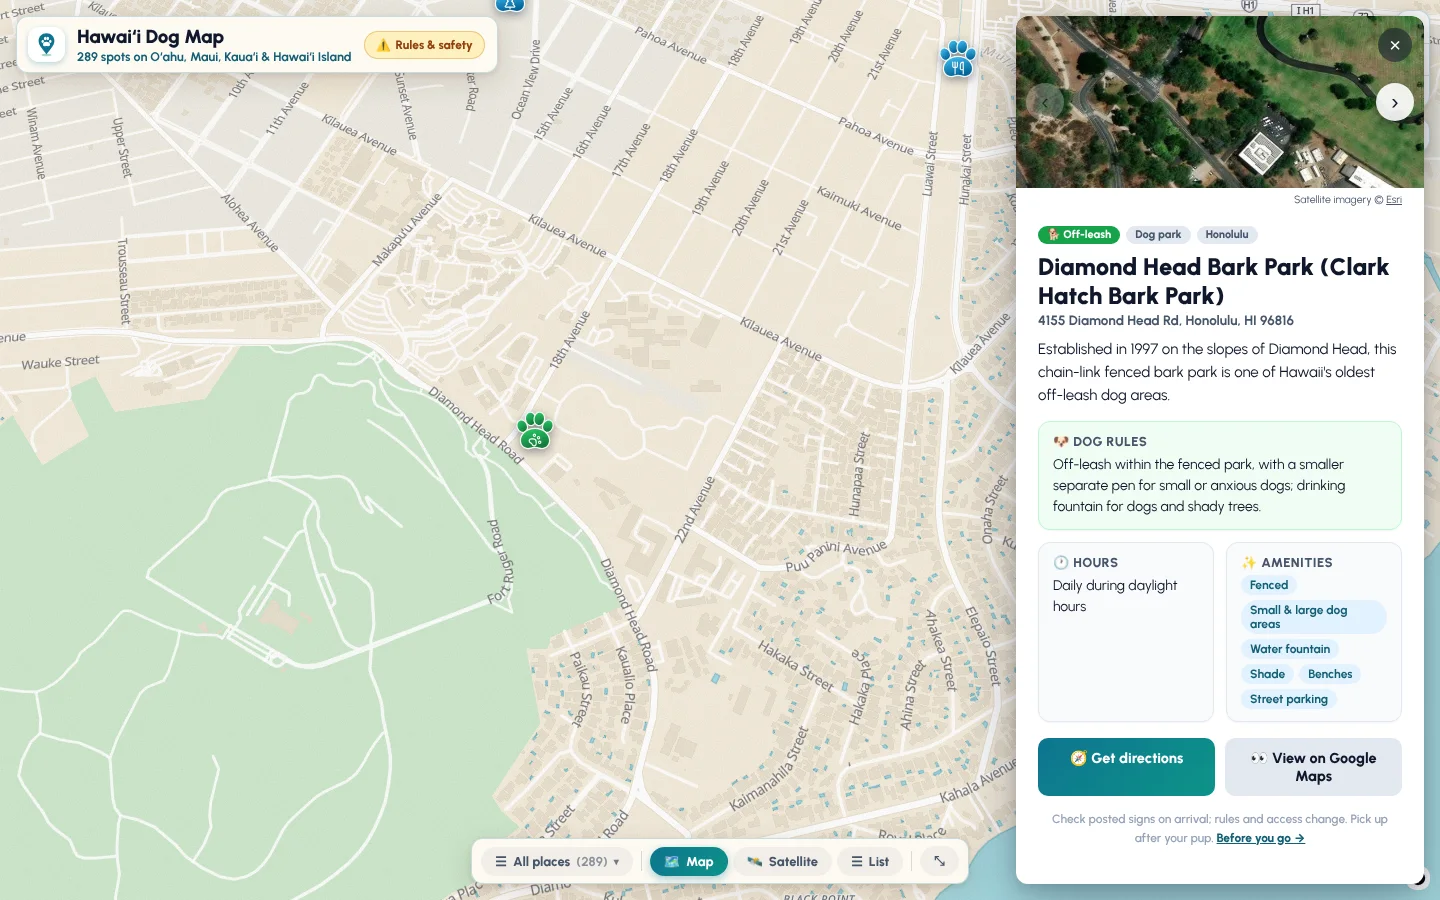Click the satellite image thumbnail of the park
The height and width of the screenshot is (900, 1440).
tap(1220, 102)
